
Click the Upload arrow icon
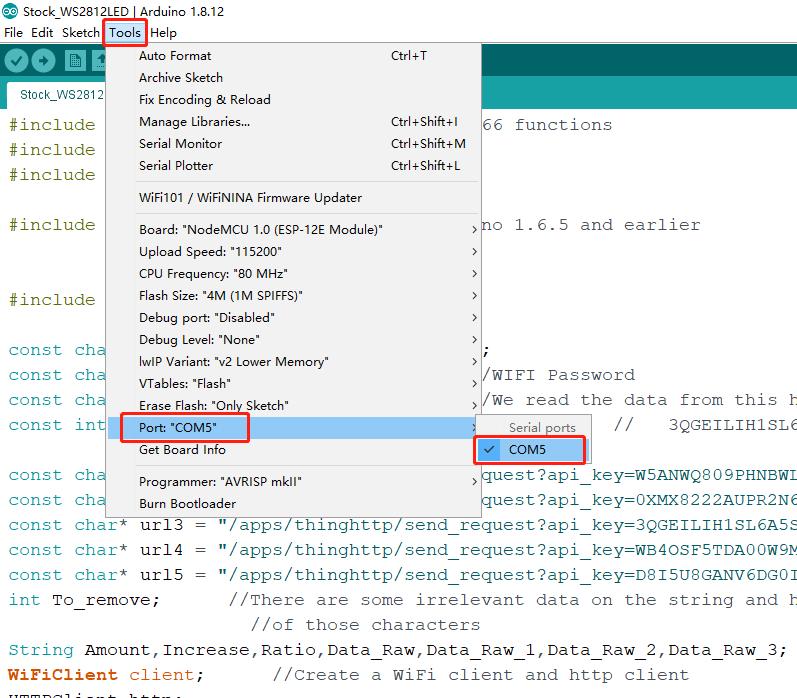point(44,61)
